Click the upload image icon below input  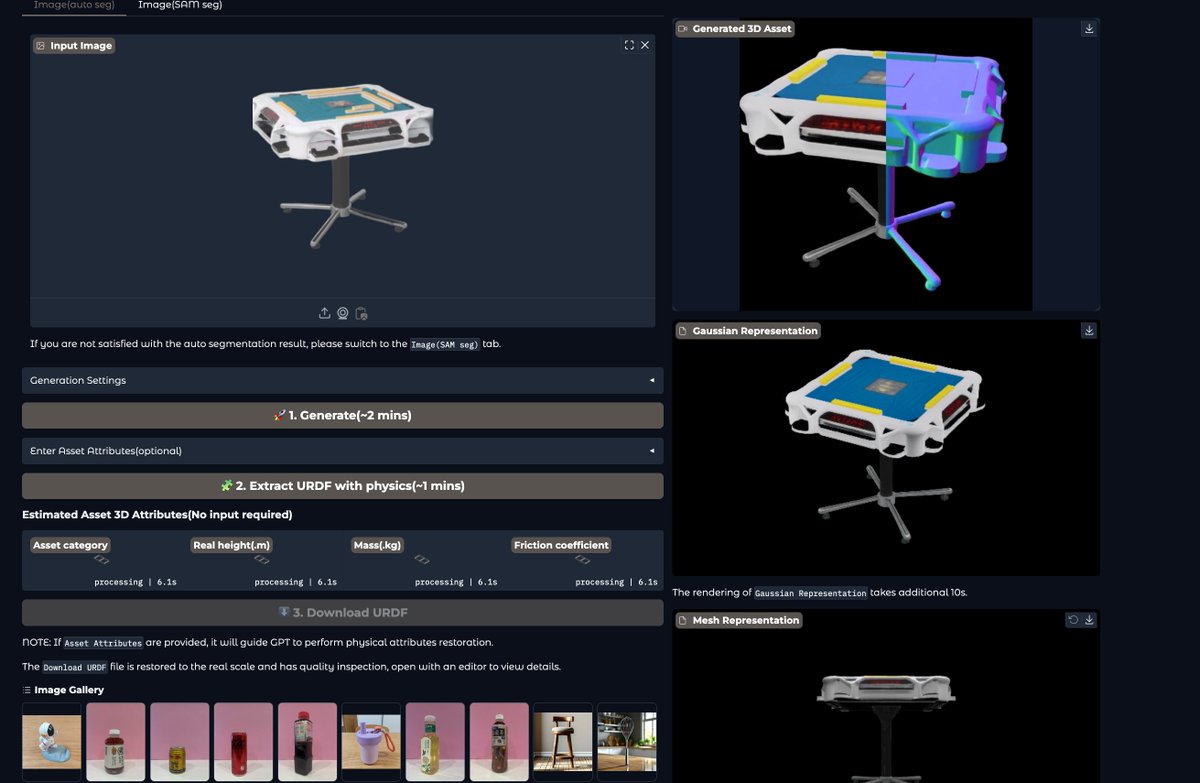(325, 313)
